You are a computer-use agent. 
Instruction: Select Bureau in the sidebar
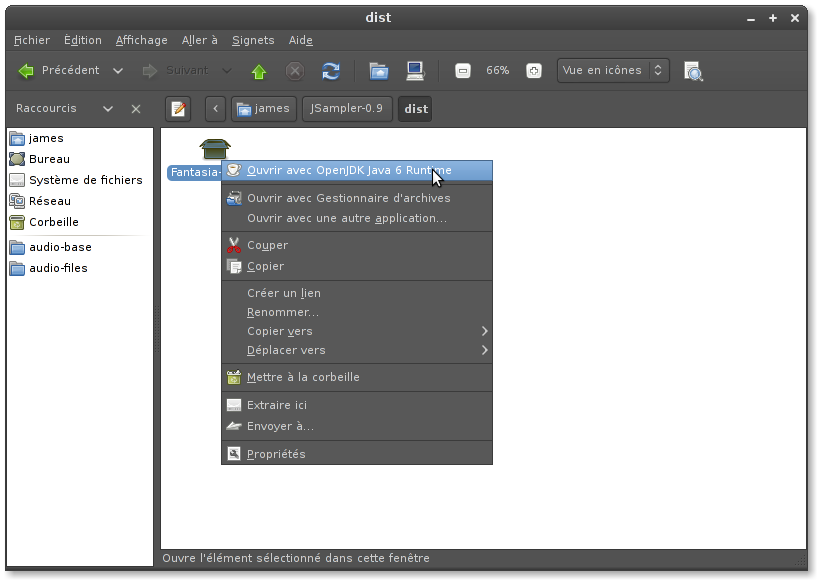[80, 159]
